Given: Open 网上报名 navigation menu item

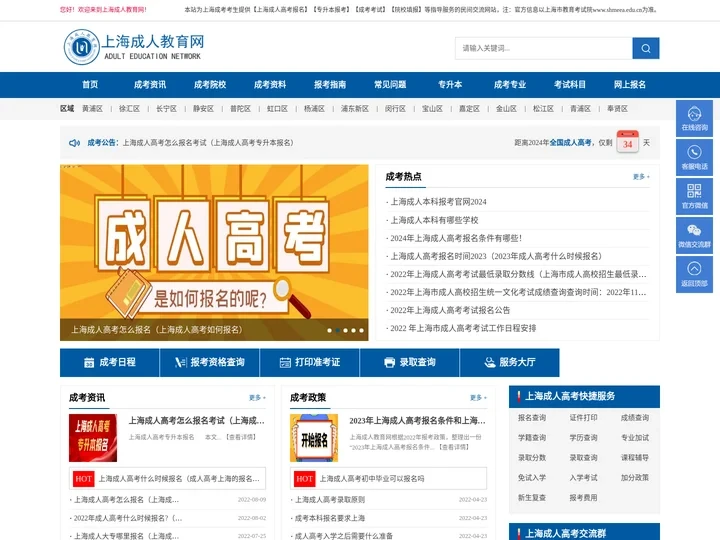Looking at the screenshot, I should pos(630,84).
